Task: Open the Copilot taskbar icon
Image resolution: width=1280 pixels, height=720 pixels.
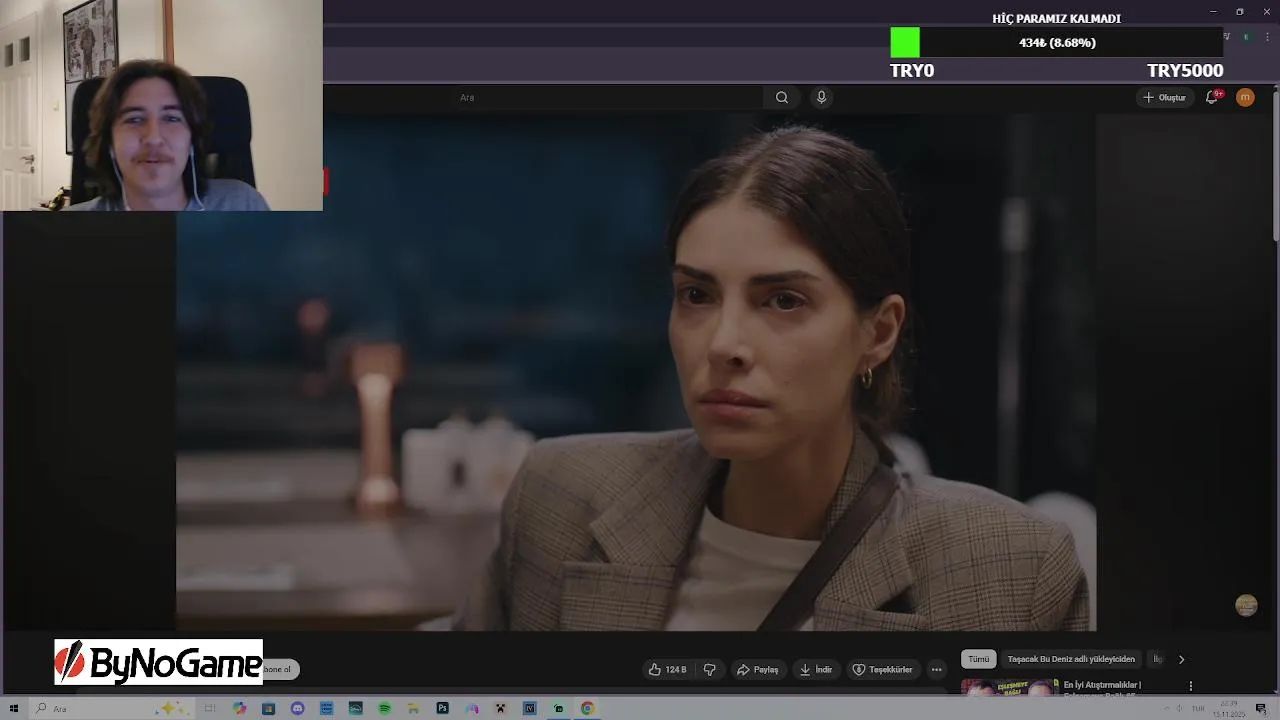Action: pos(239,708)
